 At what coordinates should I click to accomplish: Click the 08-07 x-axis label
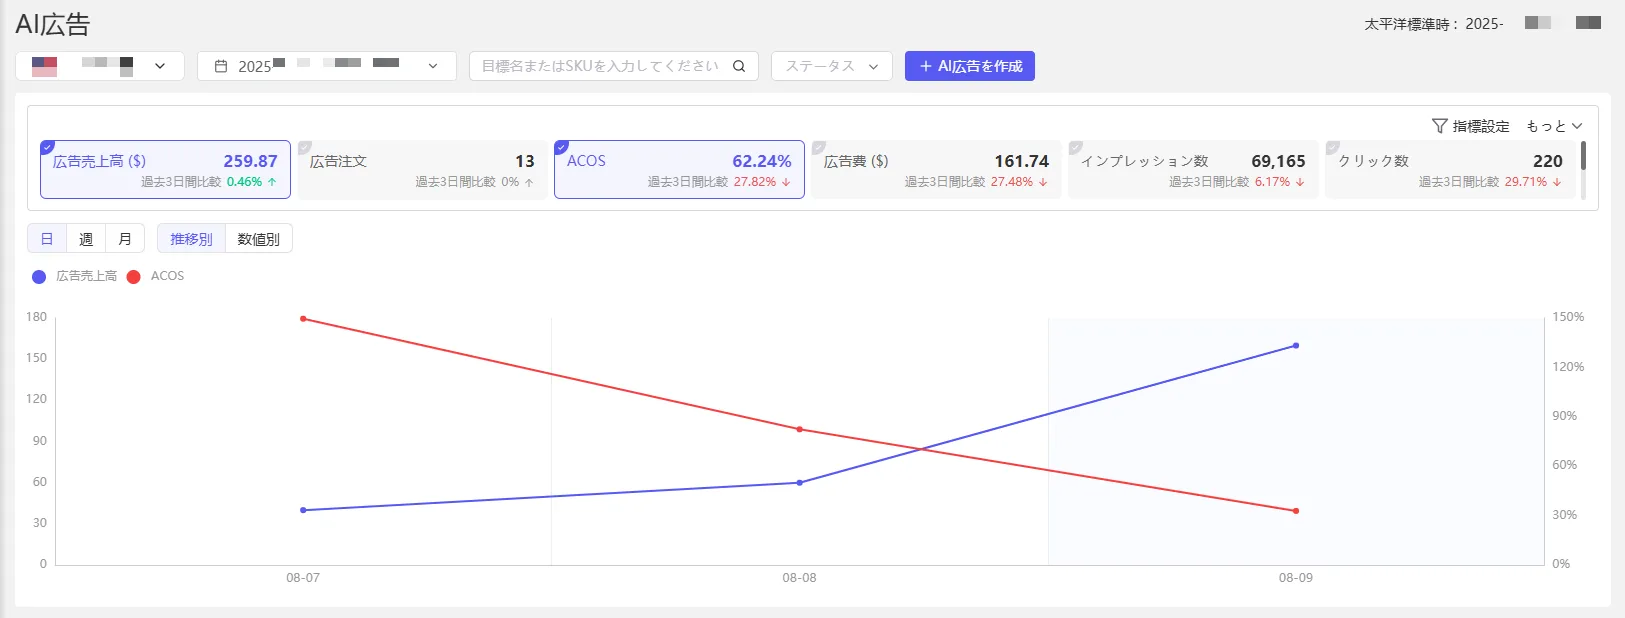tap(303, 578)
